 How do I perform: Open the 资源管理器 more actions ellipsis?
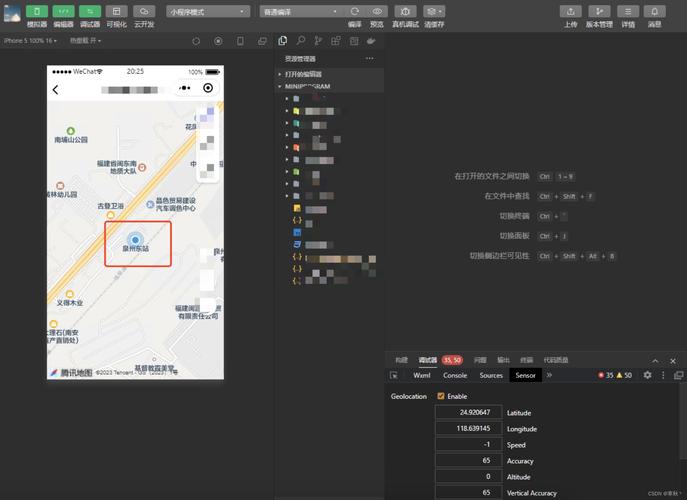point(369,58)
